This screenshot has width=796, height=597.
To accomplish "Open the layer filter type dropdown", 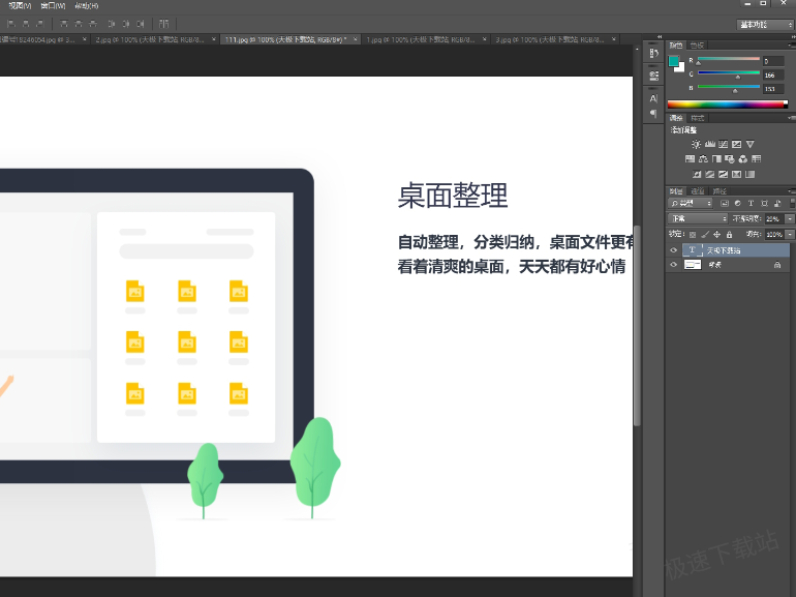I will (691, 203).
